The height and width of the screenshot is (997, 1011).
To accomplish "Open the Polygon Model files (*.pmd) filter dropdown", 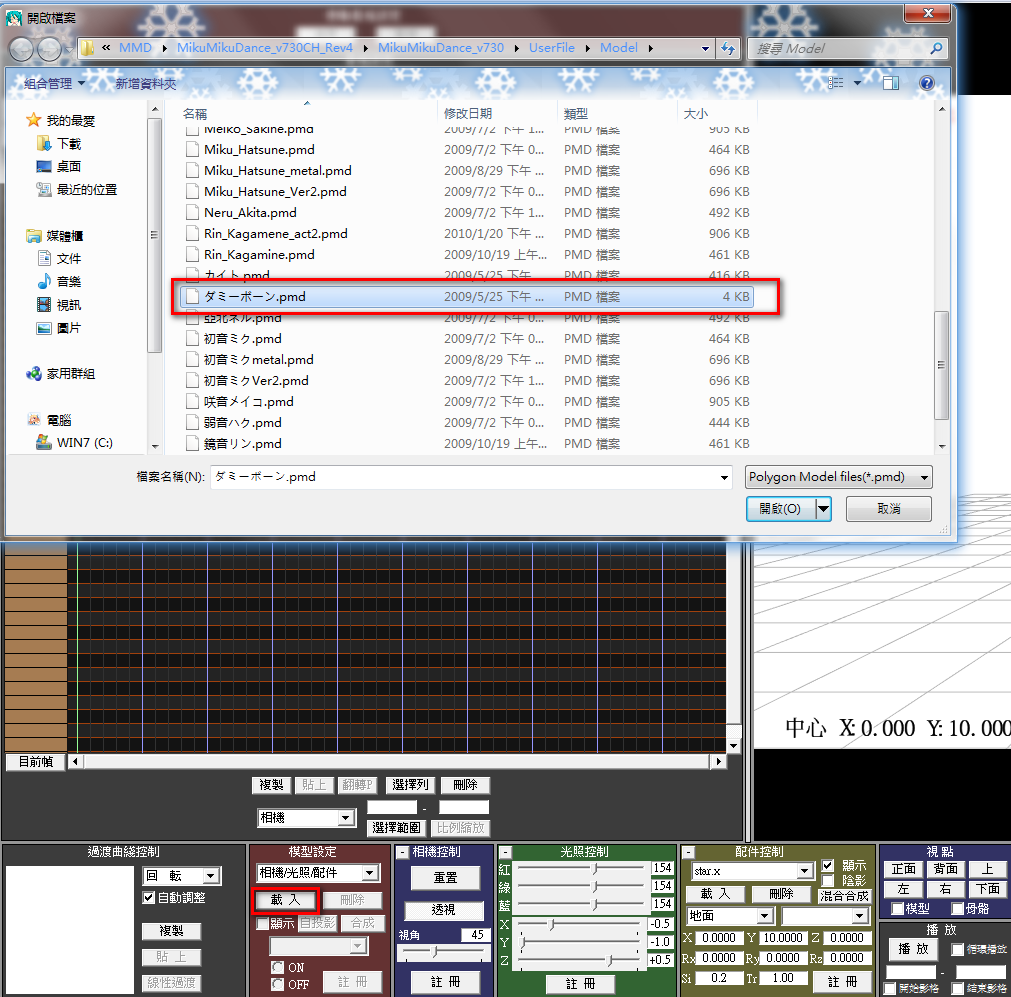I will point(838,477).
